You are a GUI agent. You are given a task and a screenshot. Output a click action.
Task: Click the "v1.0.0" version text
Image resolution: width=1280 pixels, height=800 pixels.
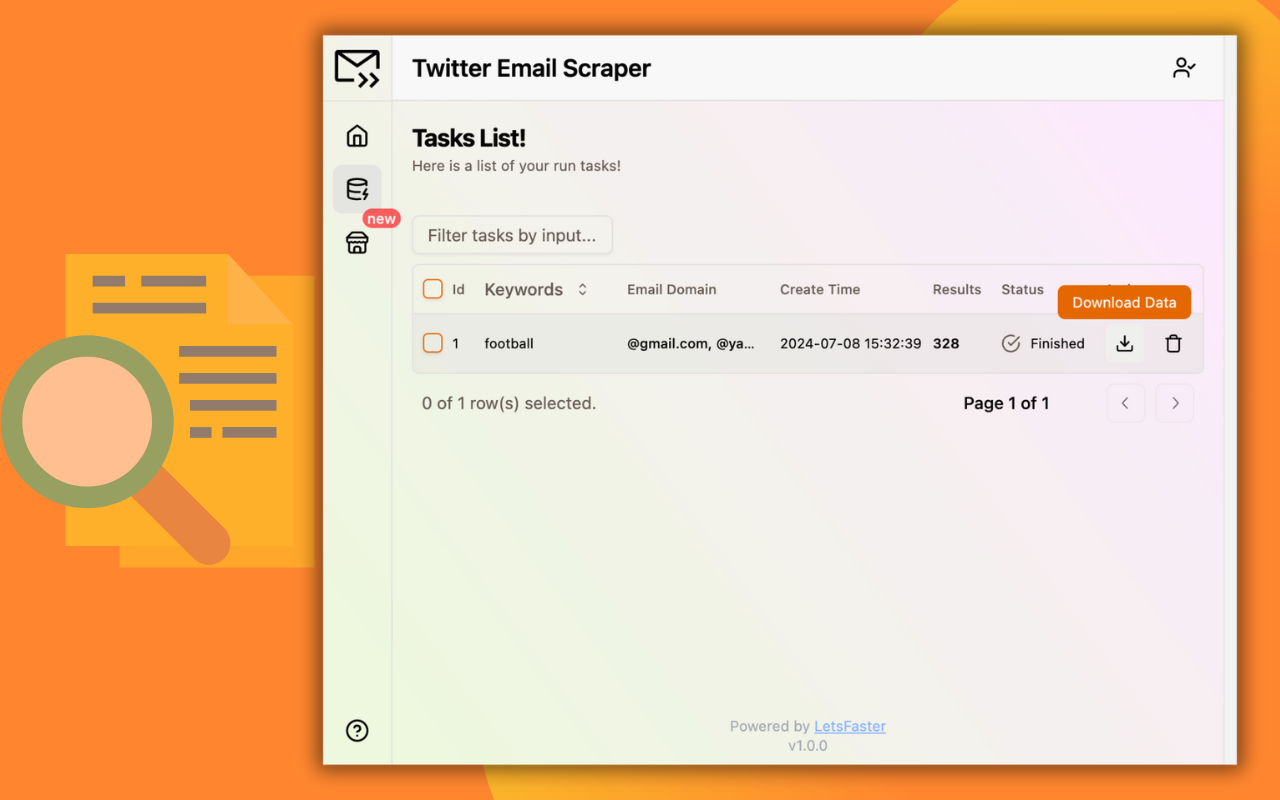[808, 745]
